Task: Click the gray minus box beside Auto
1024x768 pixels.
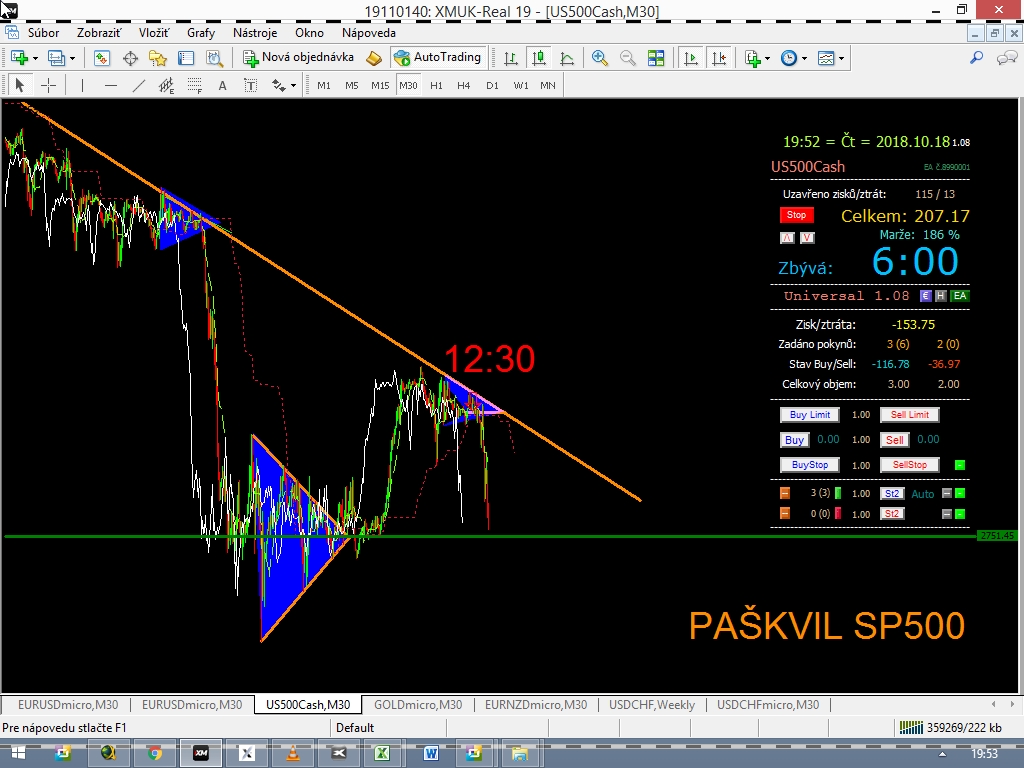Action: [x=946, y=494]
